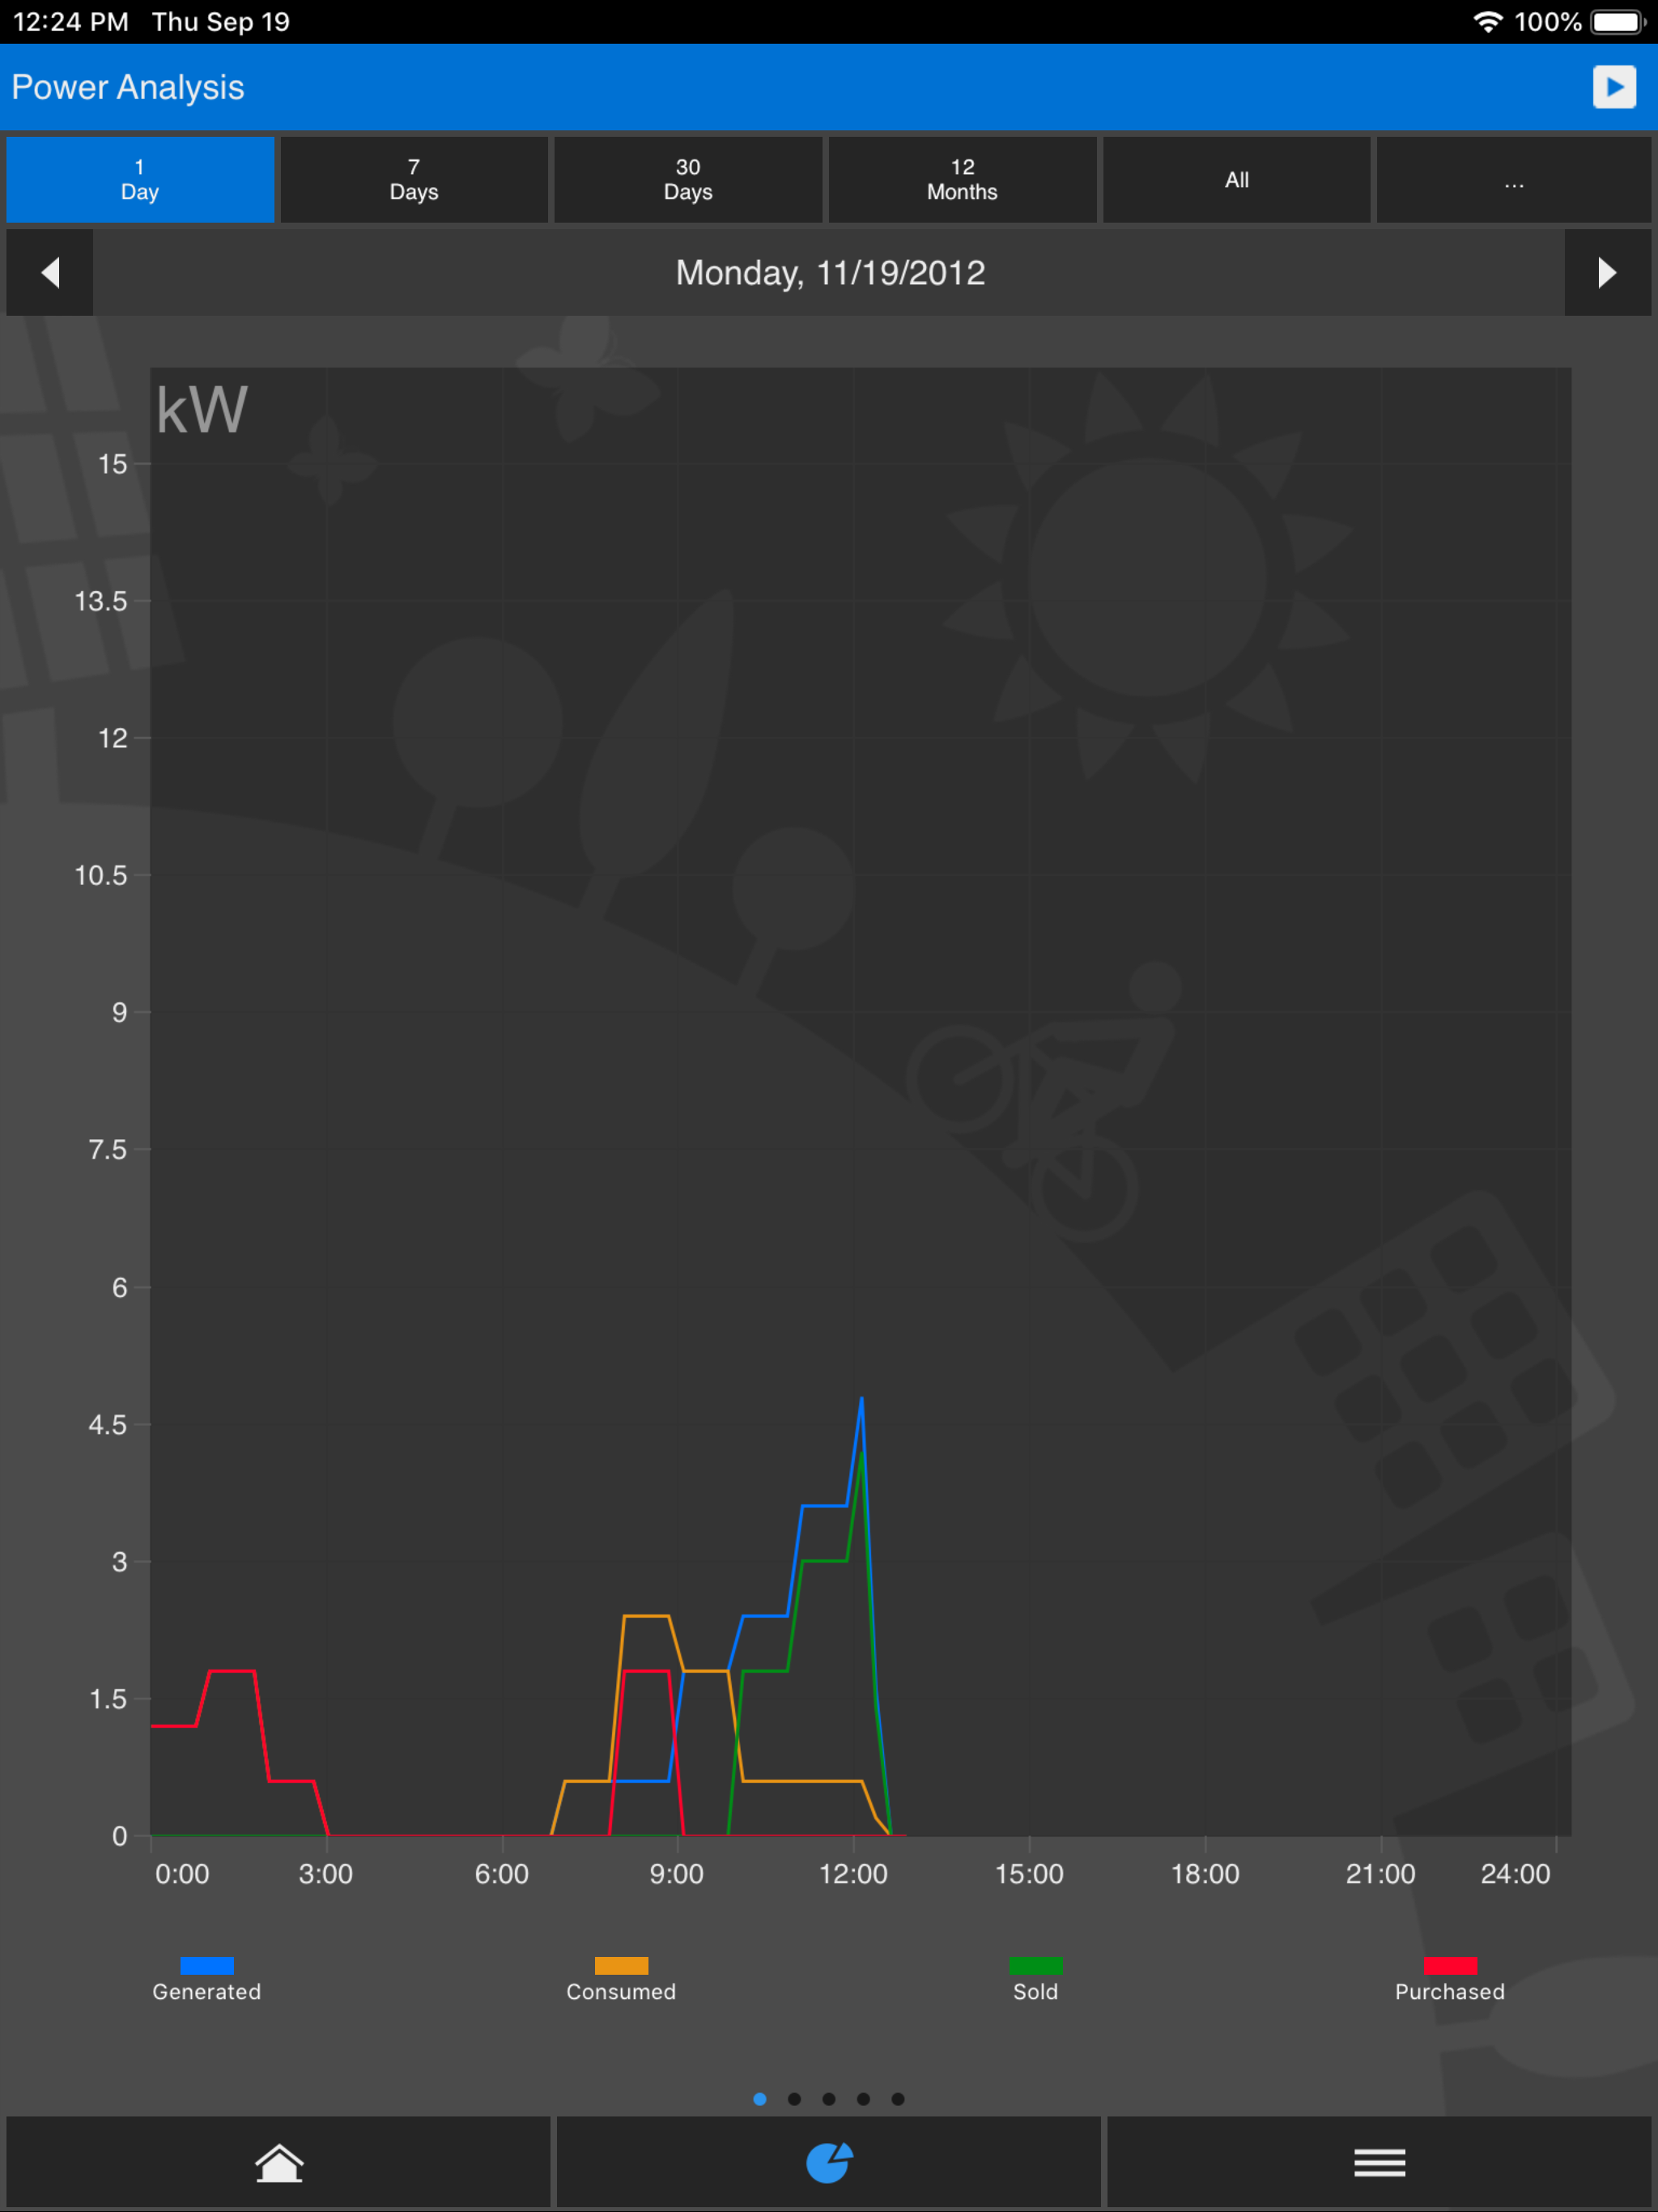Select the All time range
The height and width of the screenshot is (2212, 1658).
tap(1236, 180)
